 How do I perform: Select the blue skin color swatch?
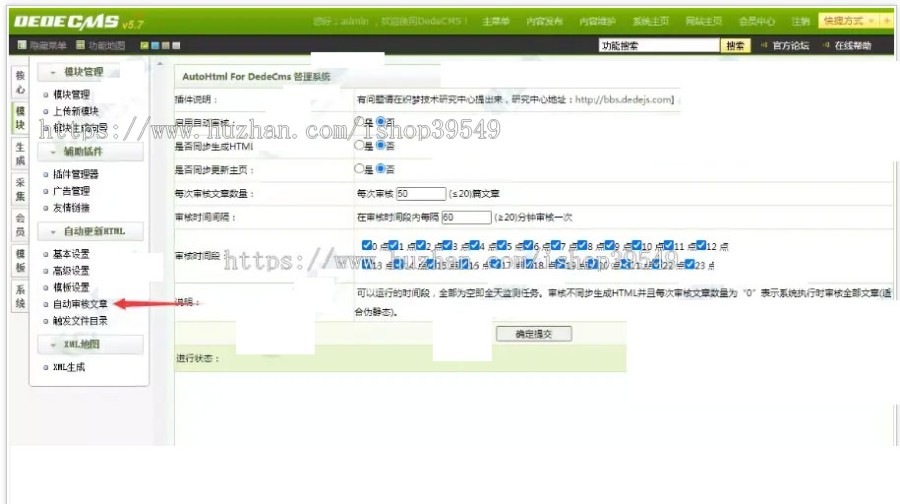(x=155, y=45)
